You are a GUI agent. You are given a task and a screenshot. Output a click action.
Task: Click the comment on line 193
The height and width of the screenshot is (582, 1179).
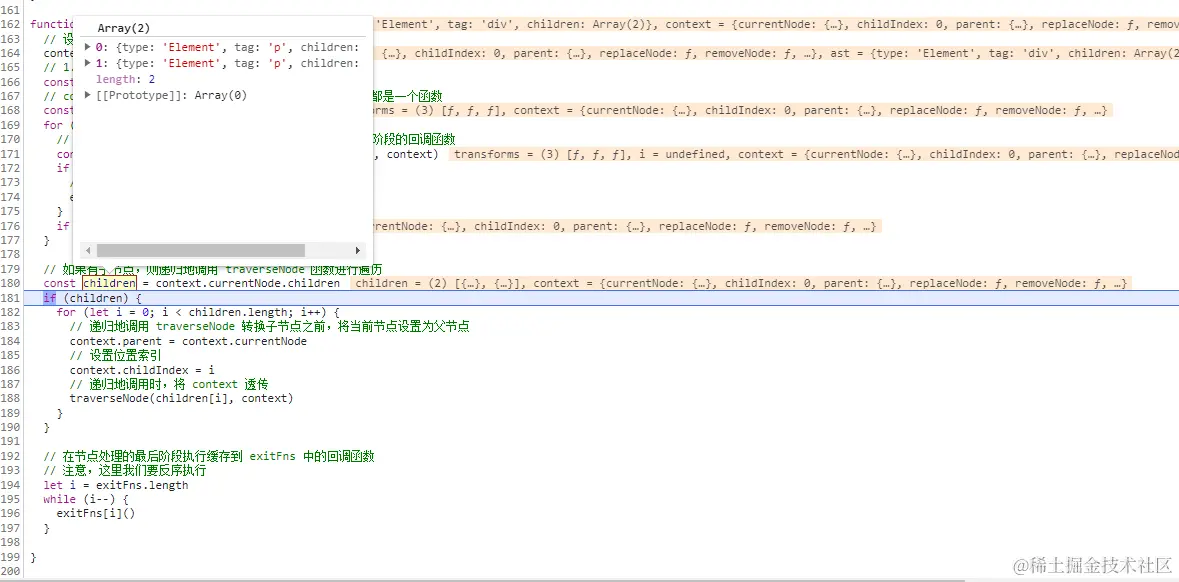pyautogui.click(x=125, y=471)
